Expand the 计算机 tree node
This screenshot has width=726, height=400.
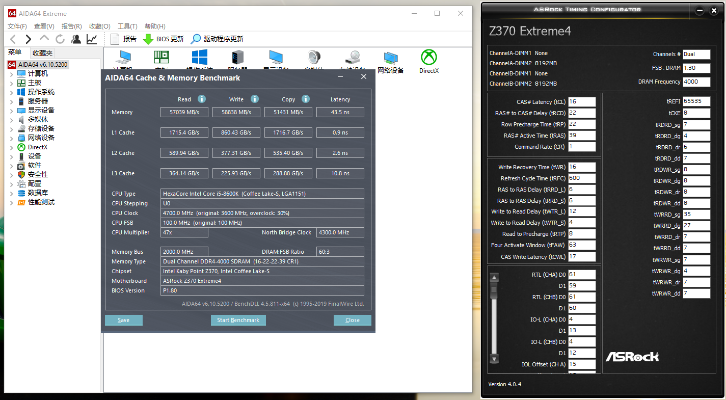click(x=11, y=74)
